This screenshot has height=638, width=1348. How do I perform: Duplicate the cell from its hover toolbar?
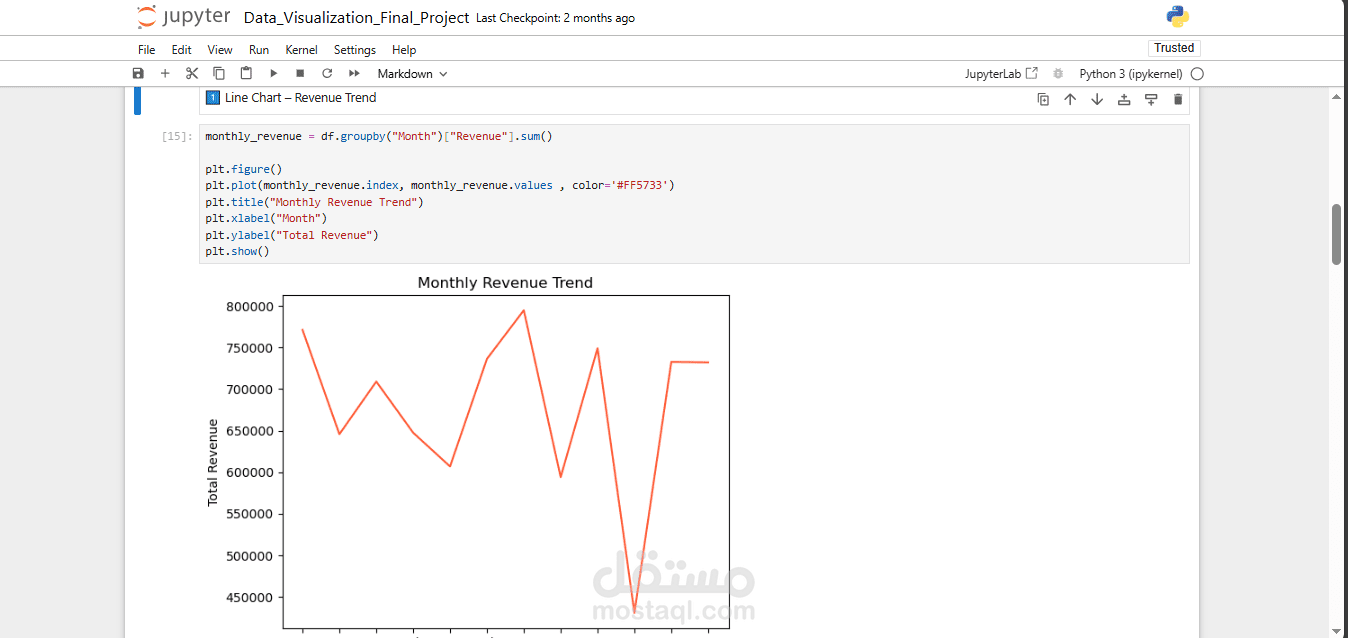pyautogui.click(x=1043, y=99)
